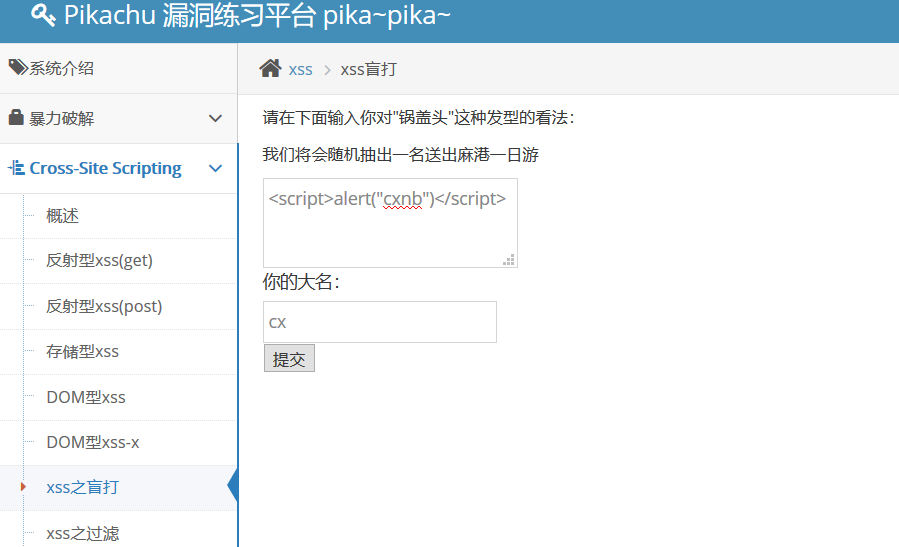Click the 提交 submit button

pyautogui.click(x=289, y=358)
